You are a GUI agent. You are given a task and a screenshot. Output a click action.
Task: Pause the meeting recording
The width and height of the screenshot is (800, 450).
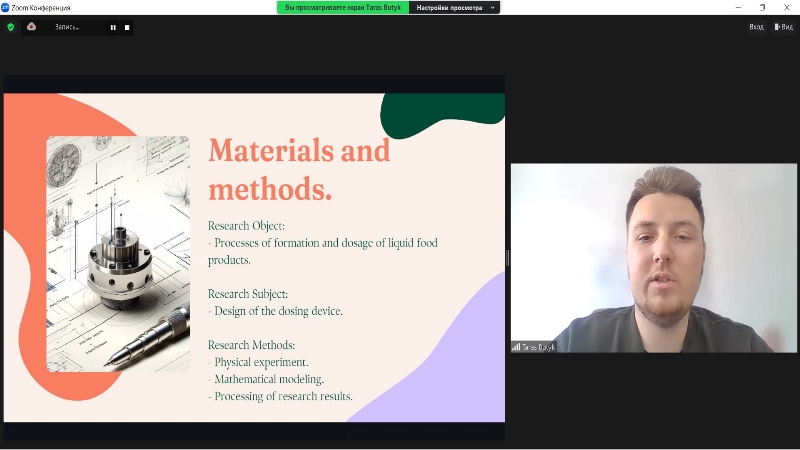[113, 28]
